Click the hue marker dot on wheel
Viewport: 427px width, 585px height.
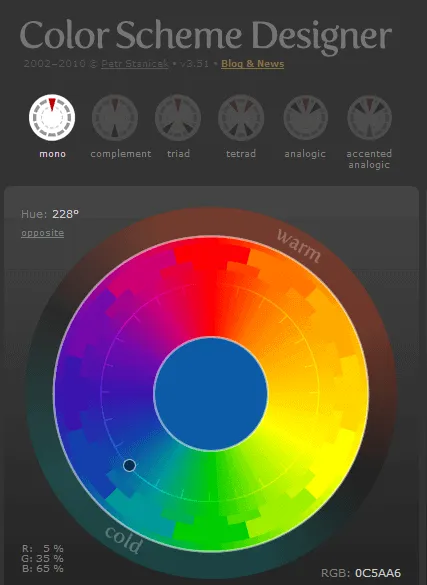pos(129,465)
